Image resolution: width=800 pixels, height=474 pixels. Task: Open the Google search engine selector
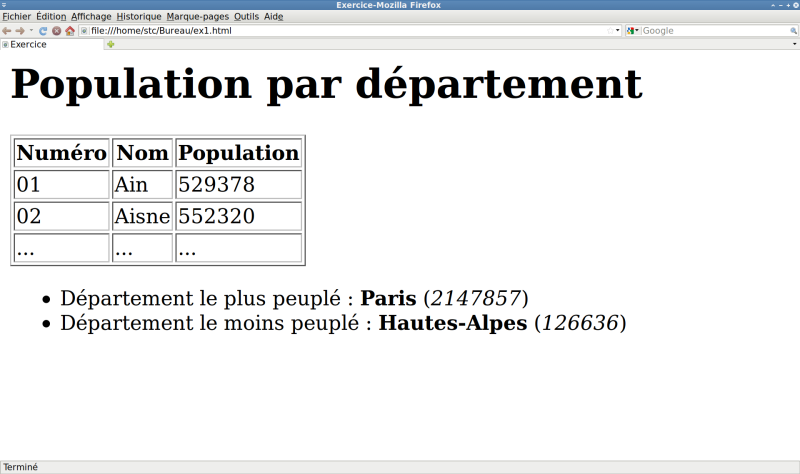click(633, 31)
